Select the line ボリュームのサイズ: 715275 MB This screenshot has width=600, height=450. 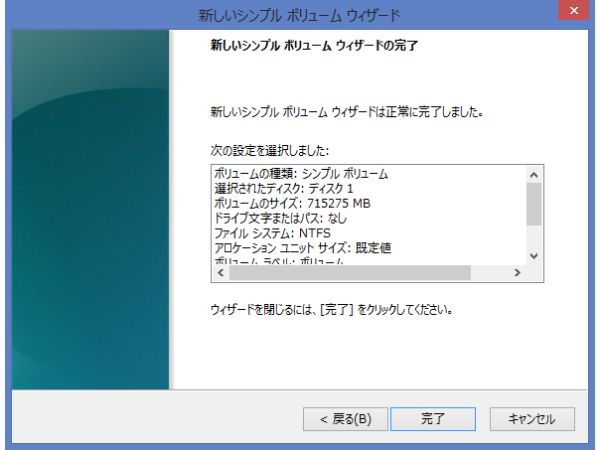click(292, 204)
